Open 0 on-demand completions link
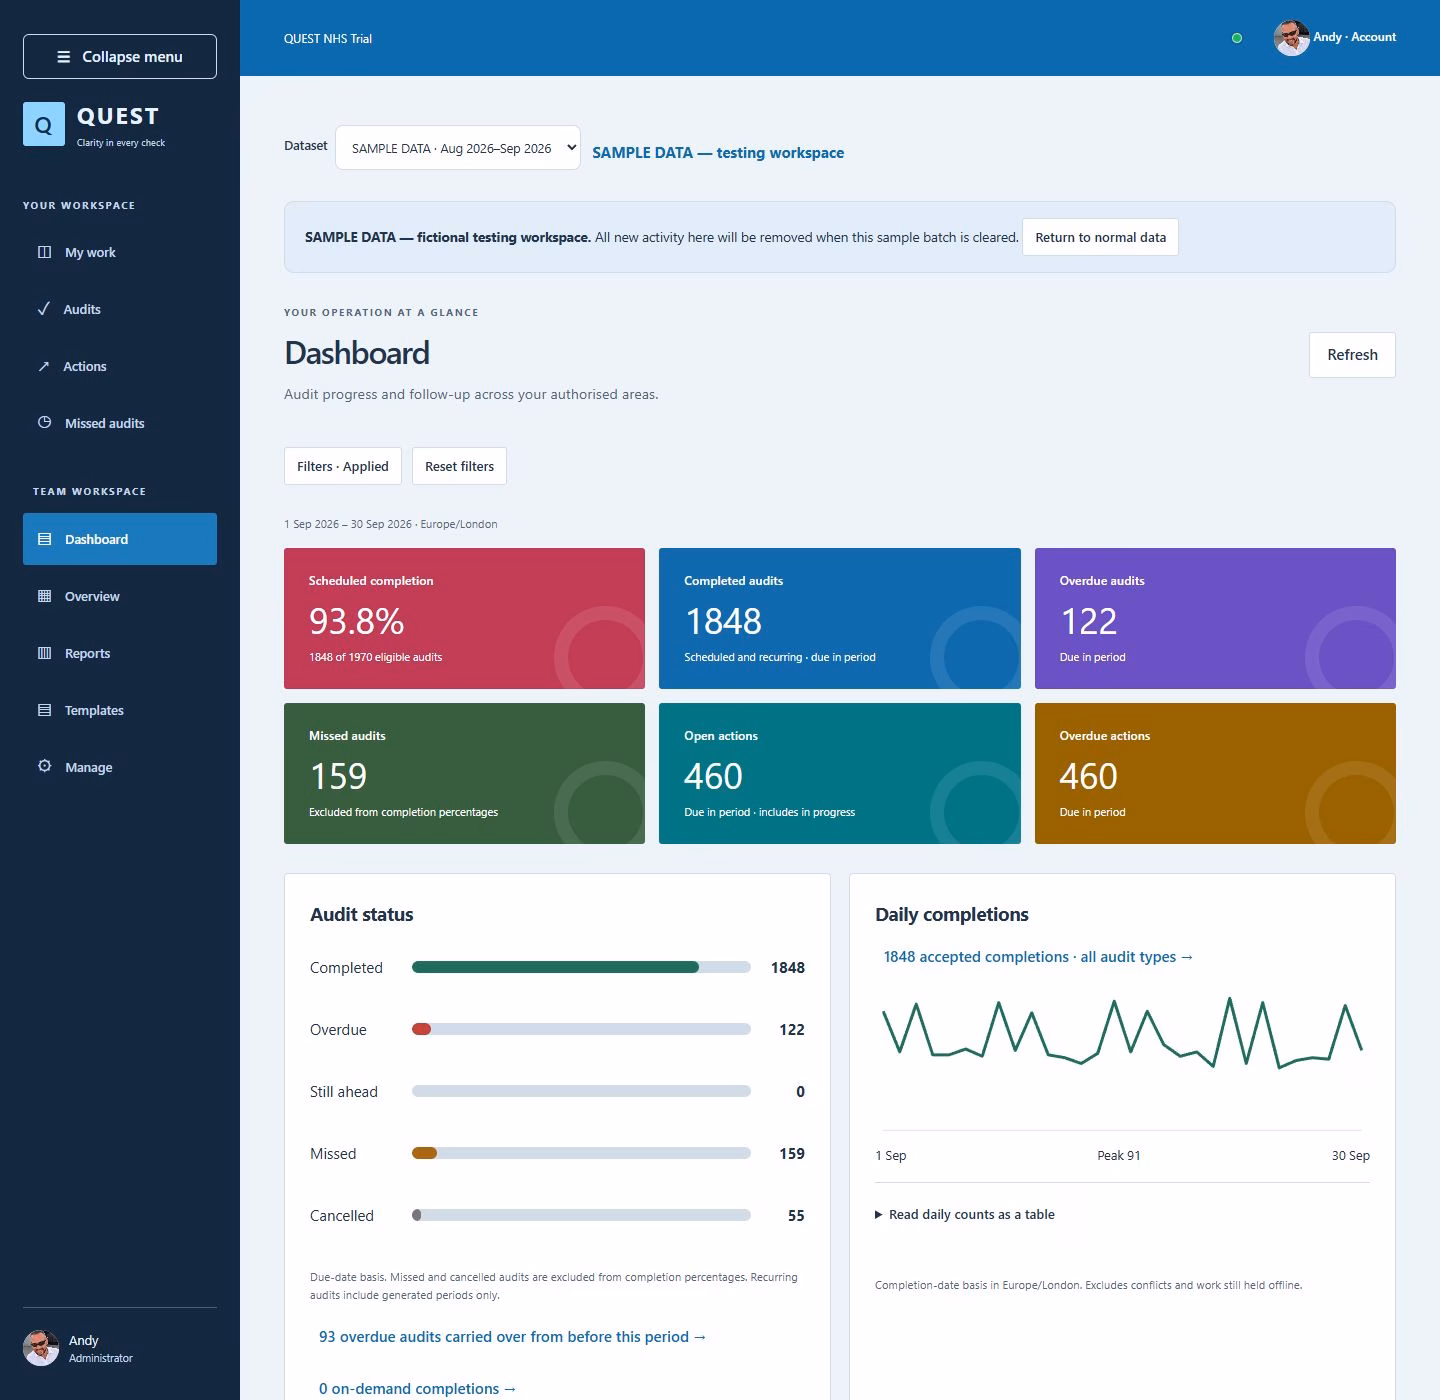This screenshot has width=1440, height=1400. (417, 1389)
